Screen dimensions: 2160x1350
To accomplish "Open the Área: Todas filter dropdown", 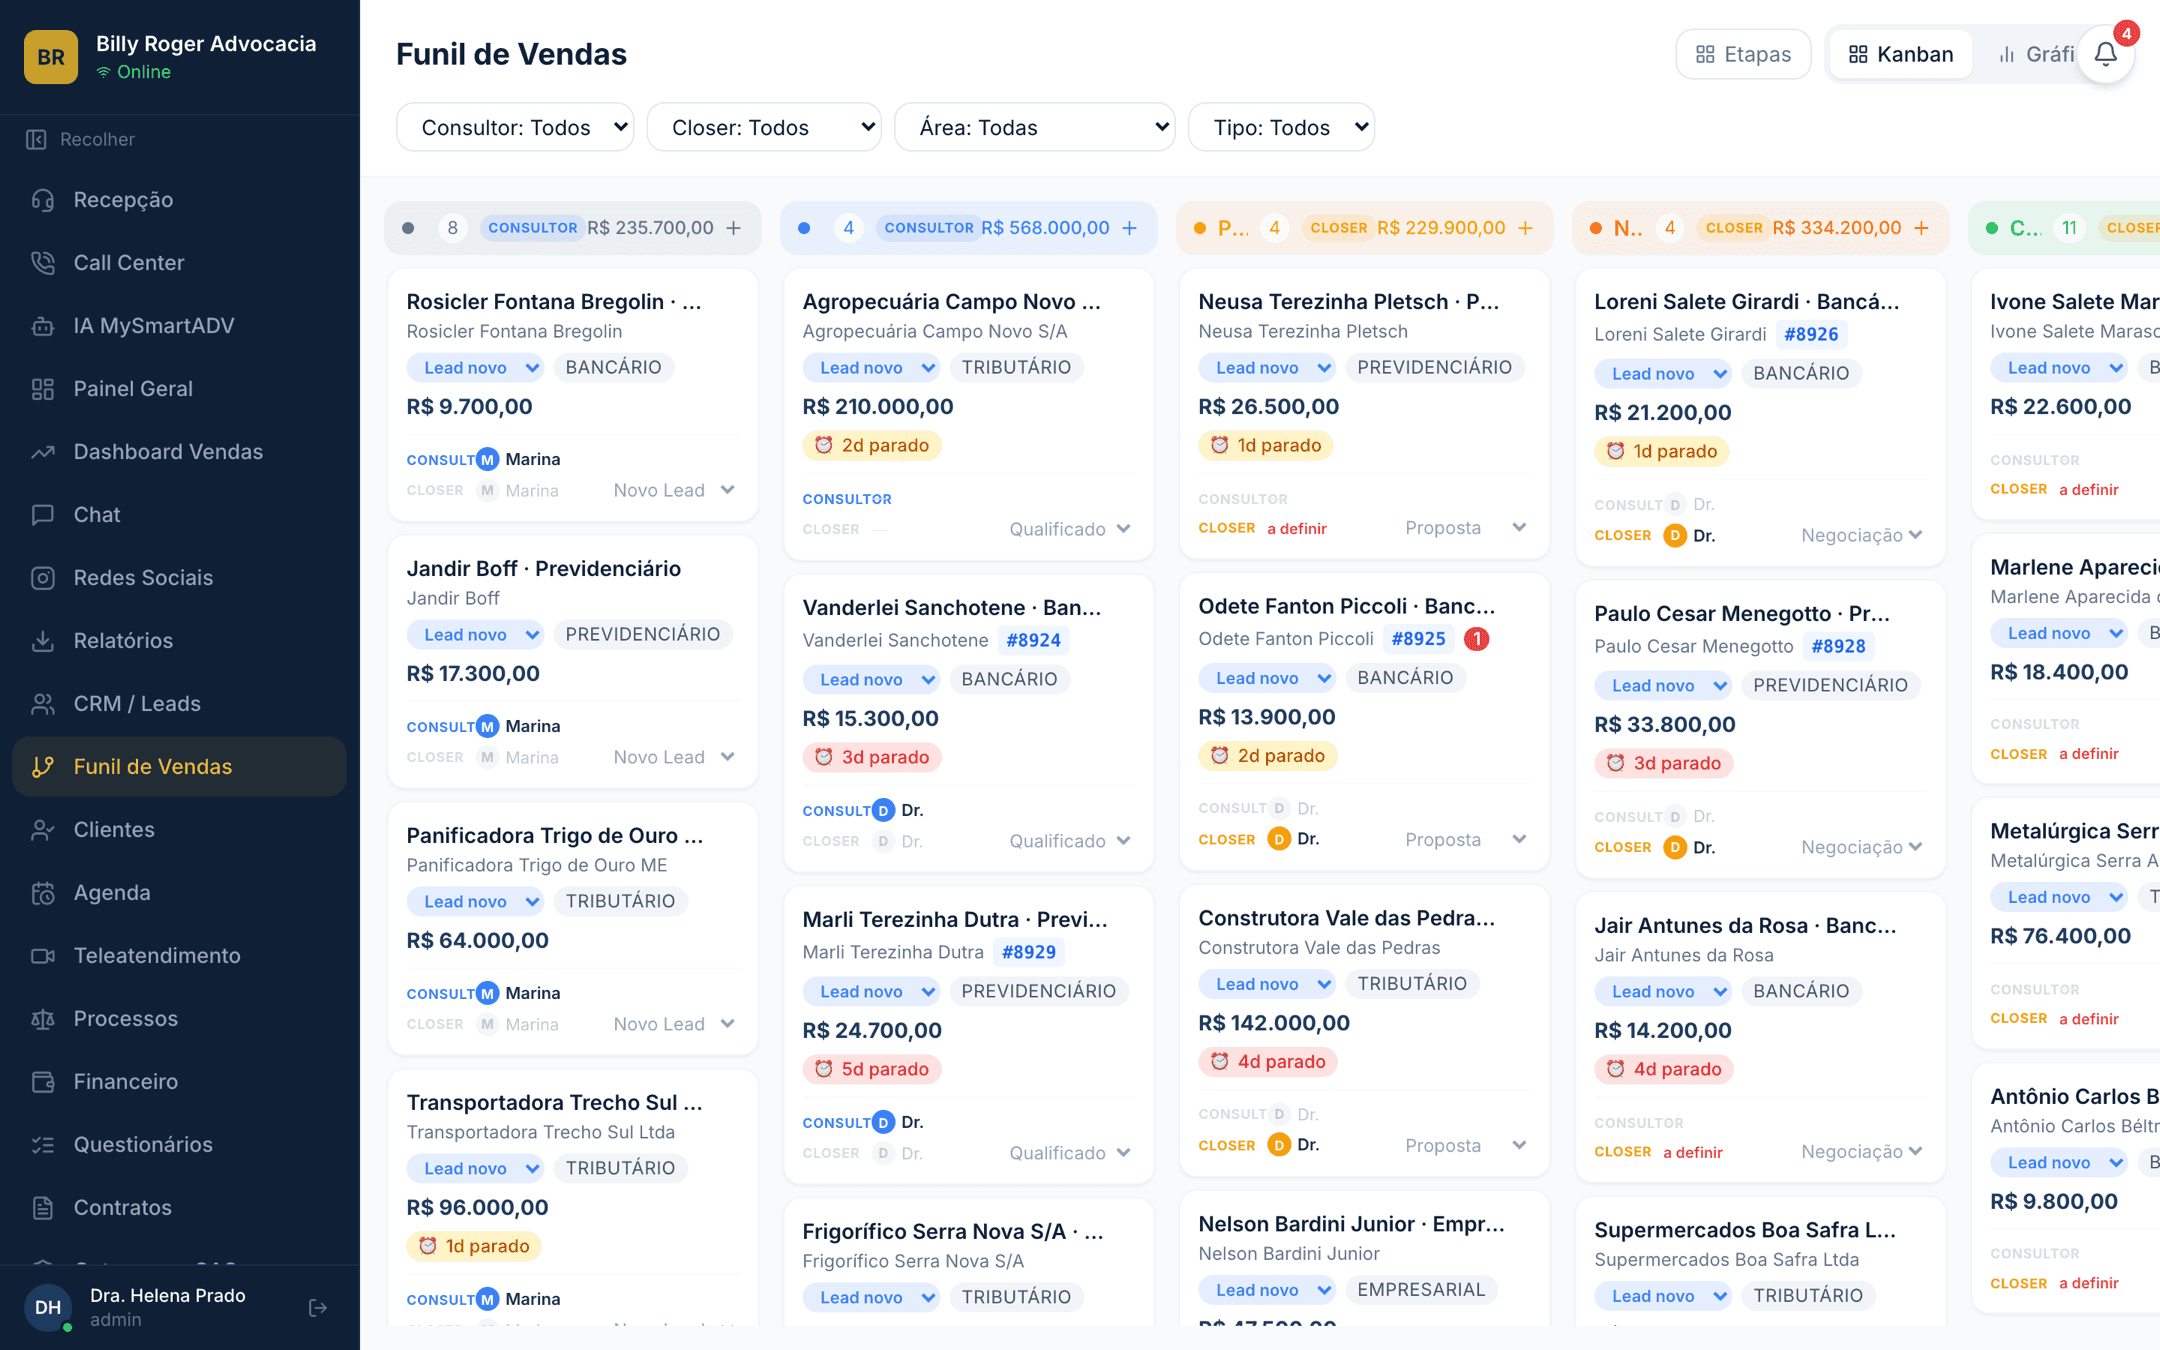I will pos(1034,127).
